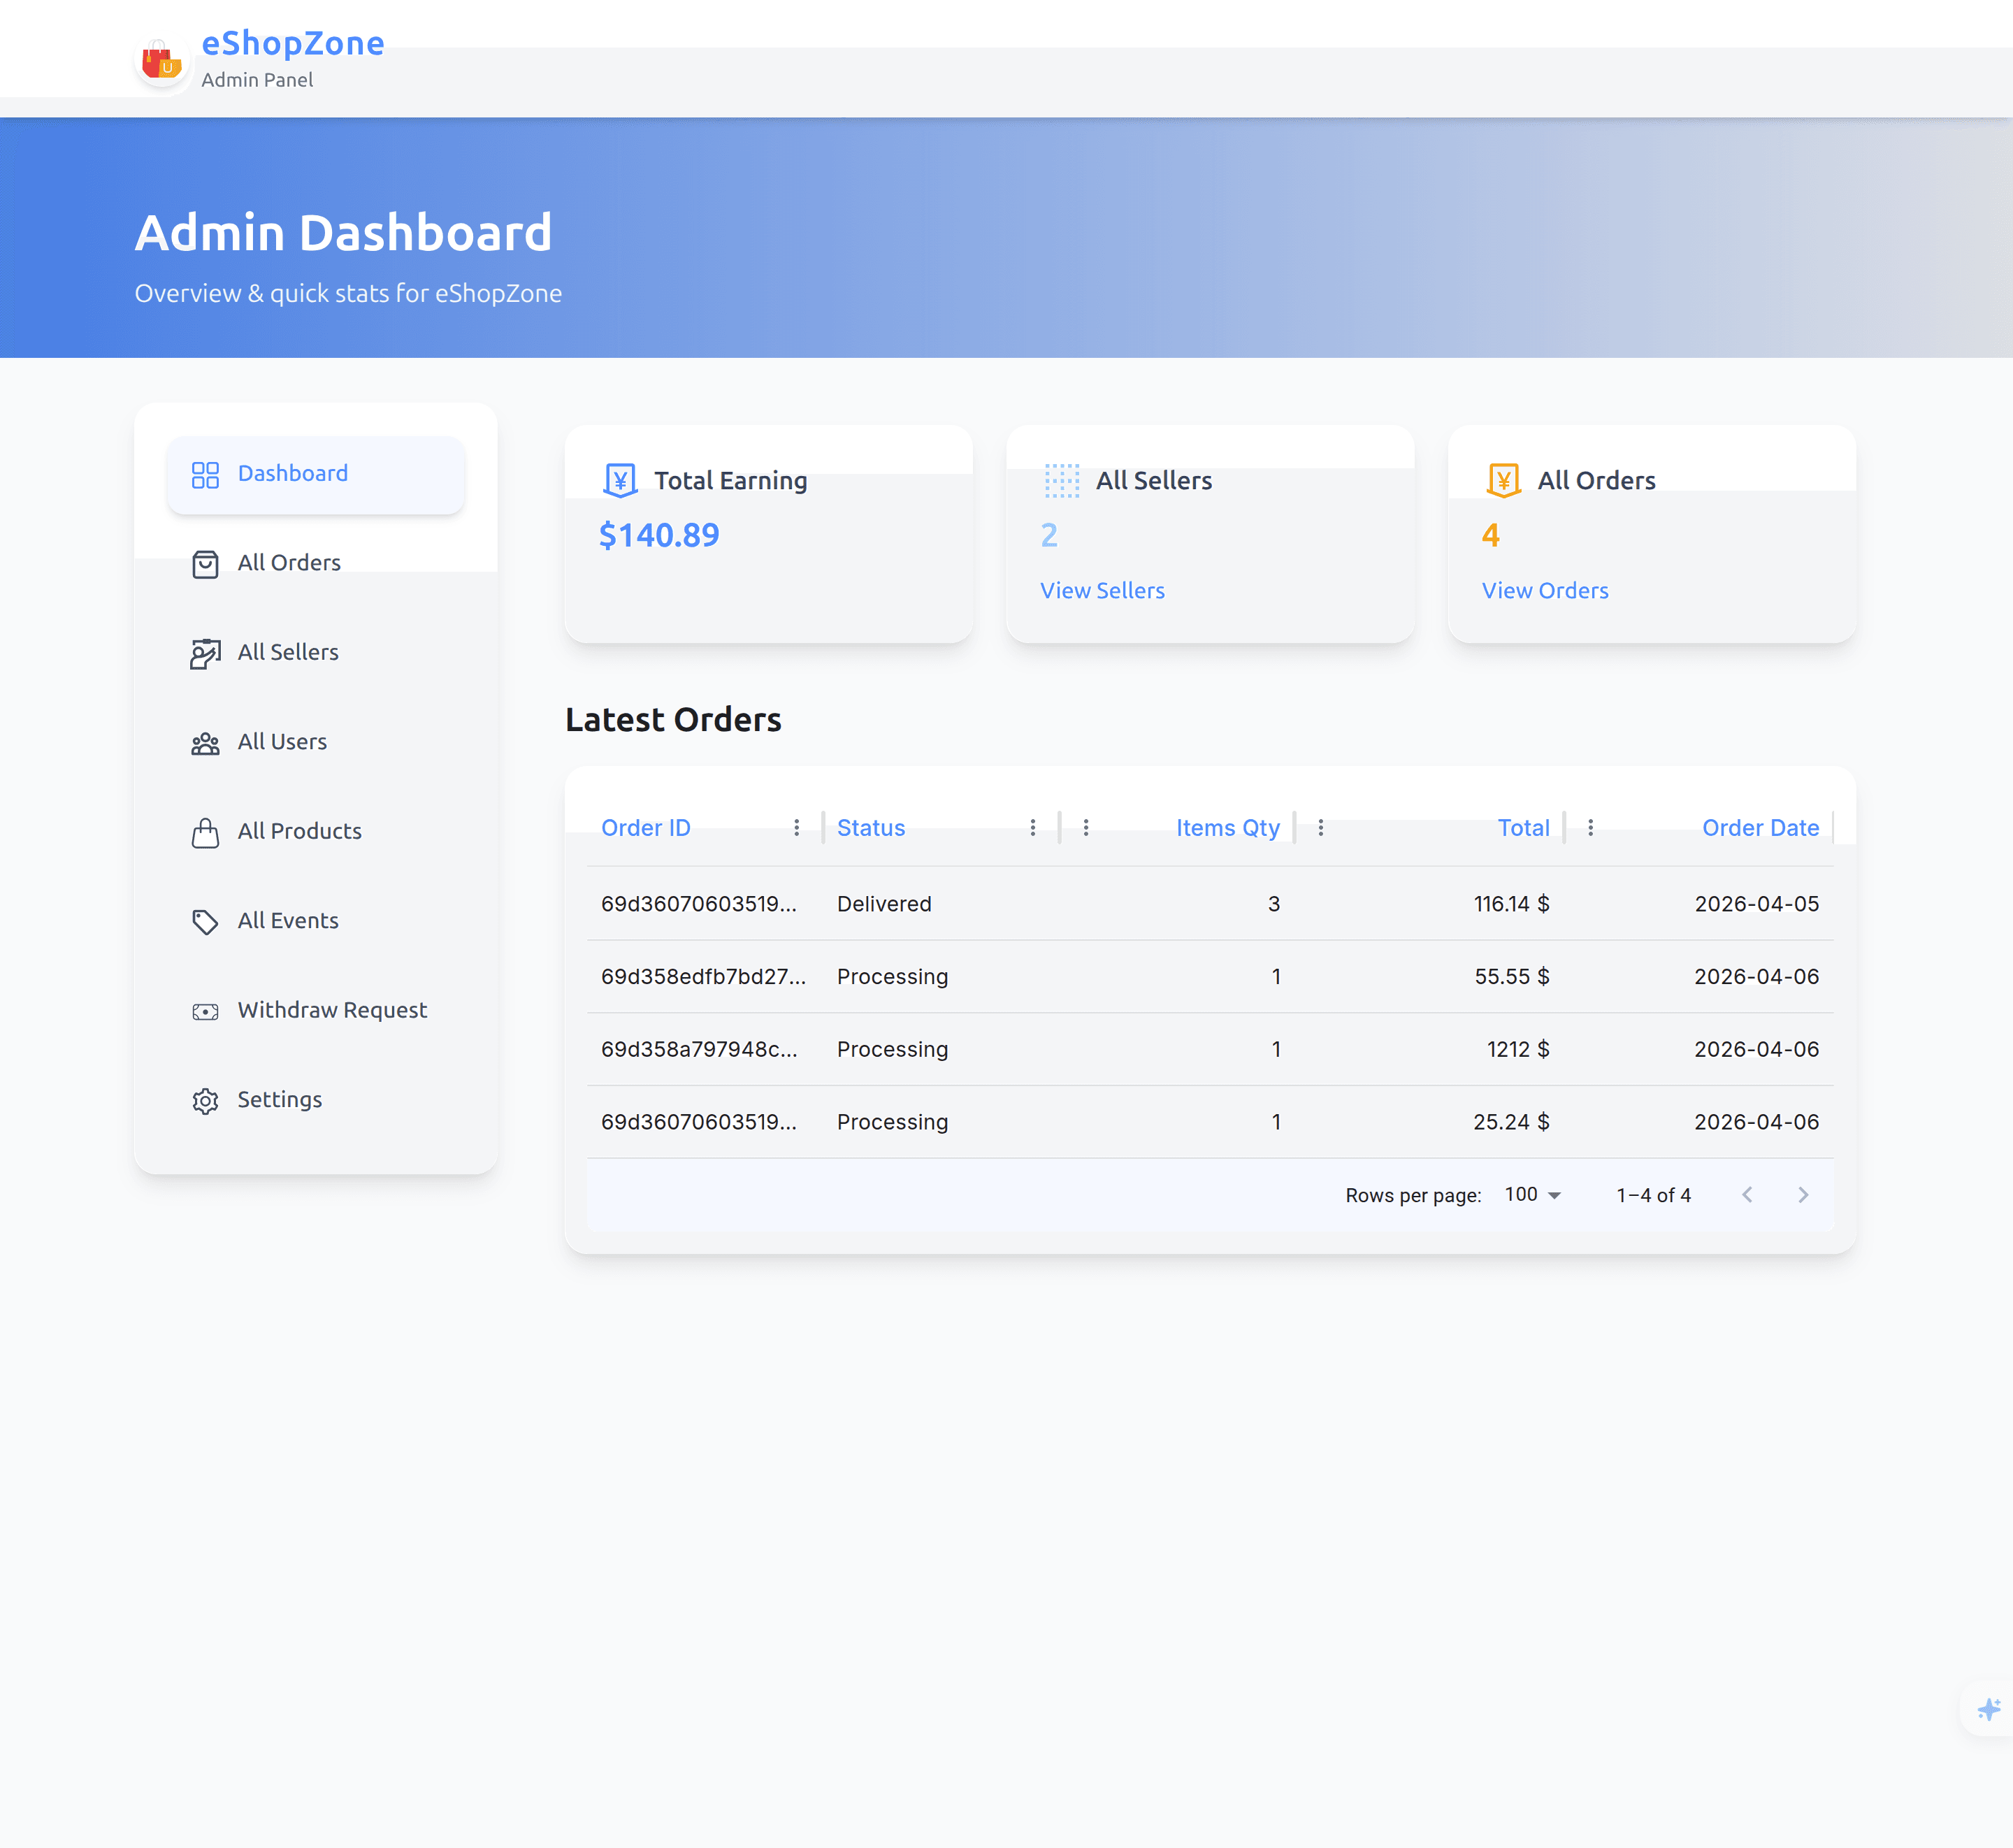Click the Withdraw Request cash icon
The height and width of the screenshot is (1848, 2013).
[205, 1011]
